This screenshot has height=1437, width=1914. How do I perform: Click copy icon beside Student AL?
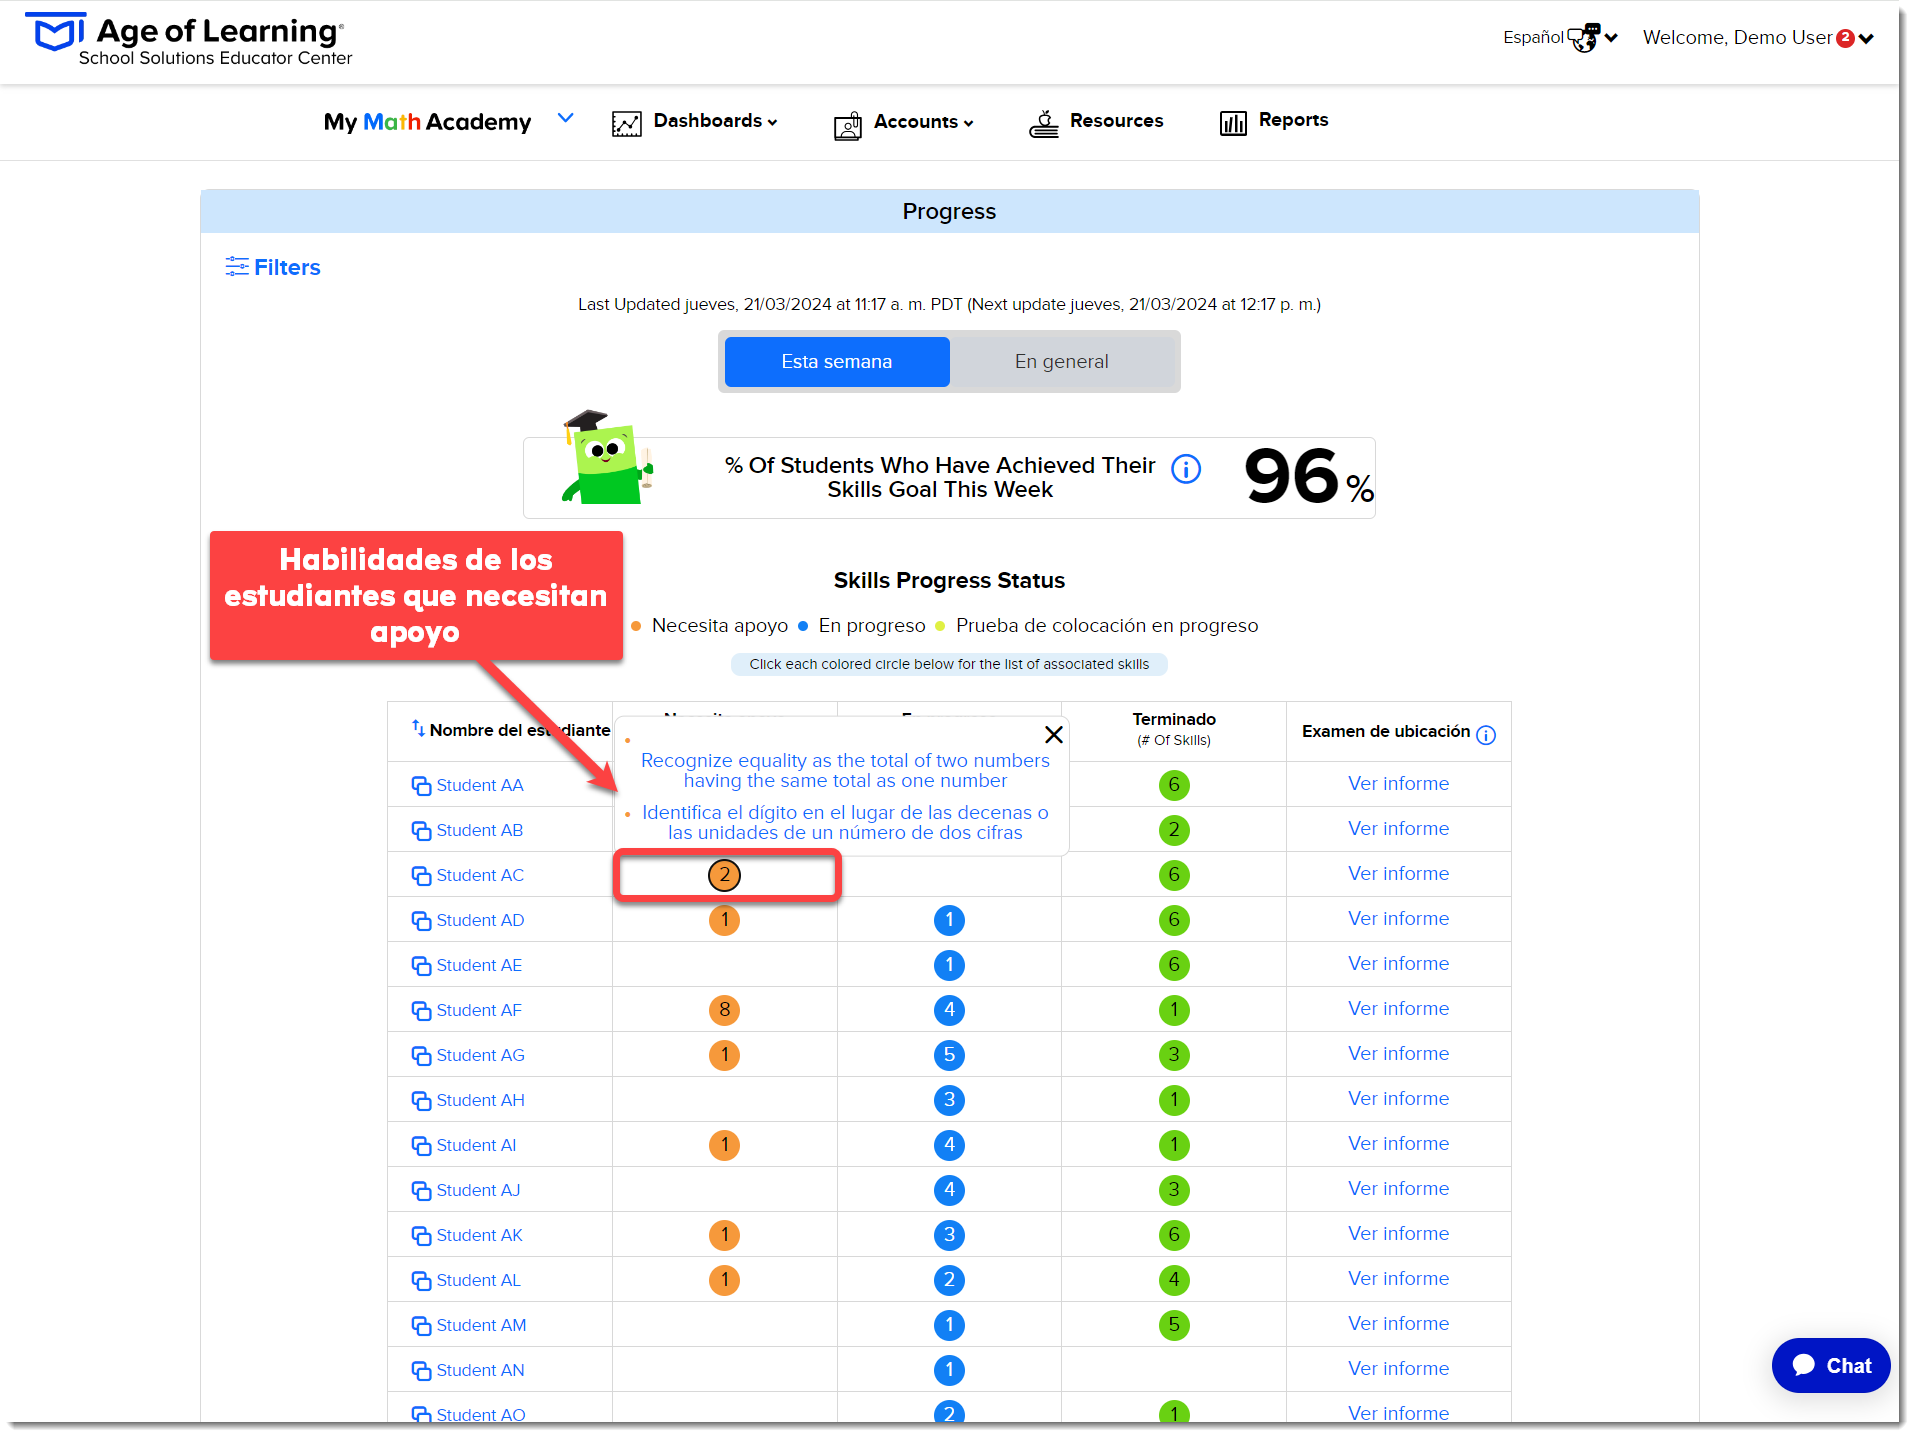point(421,1281)
